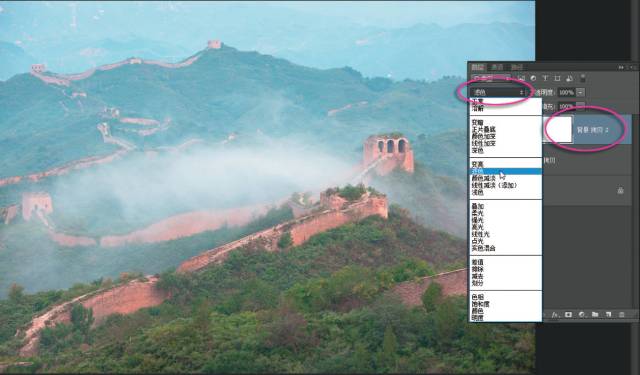Add a layer mask icon

[x=568, y=315]
